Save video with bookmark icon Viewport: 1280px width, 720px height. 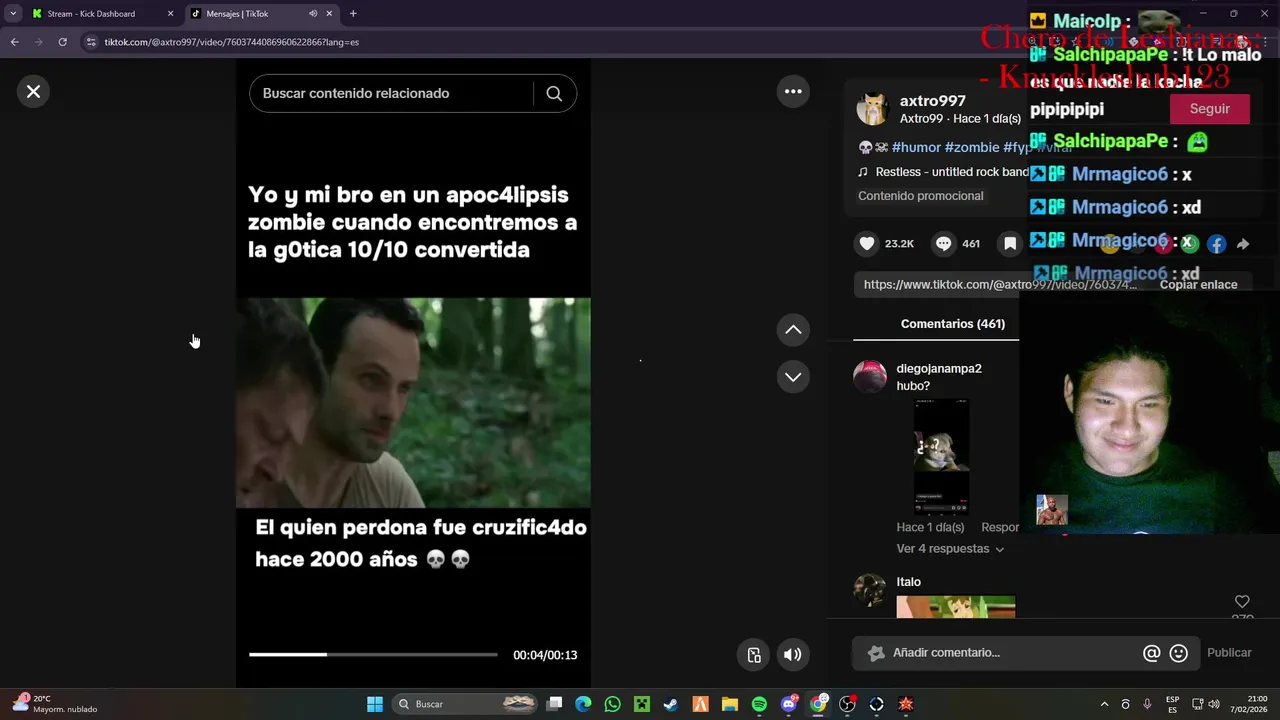(1010, 243)
